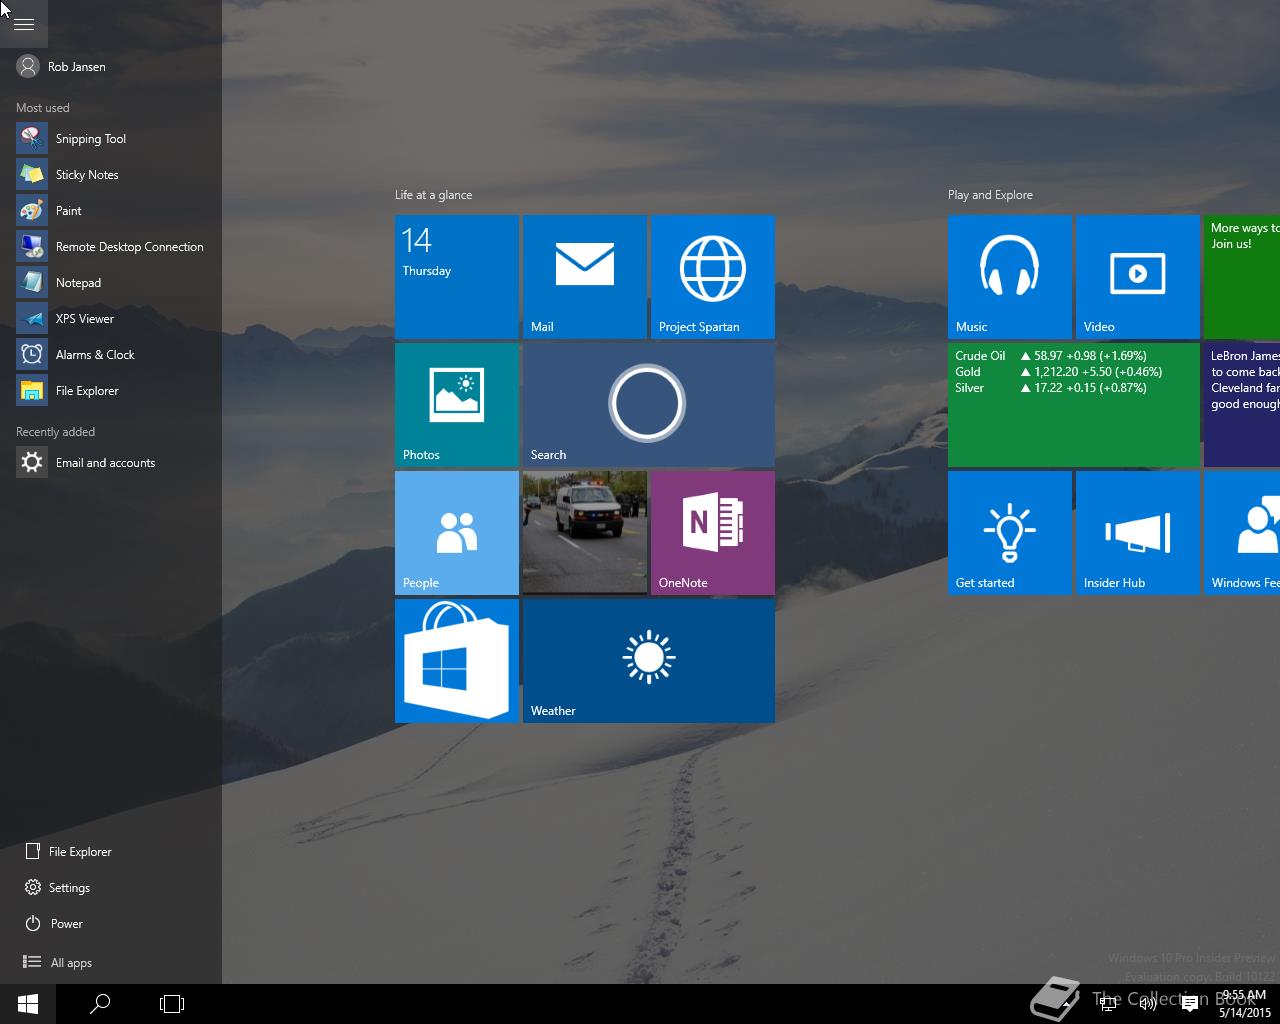The width and height of the screenshot is (1280, 1024).
Task: Open the Get started lightbulb tile
Action: (x=1010, y=533)
